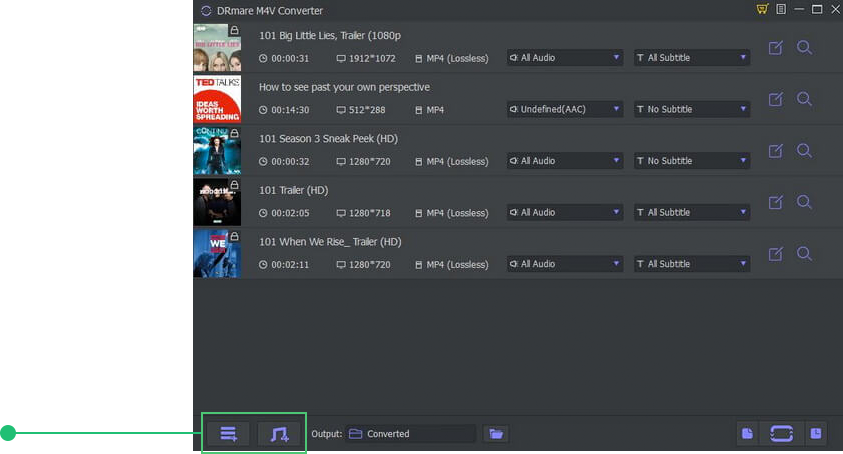Click the shopping cart purchase icon

point(762,9)
